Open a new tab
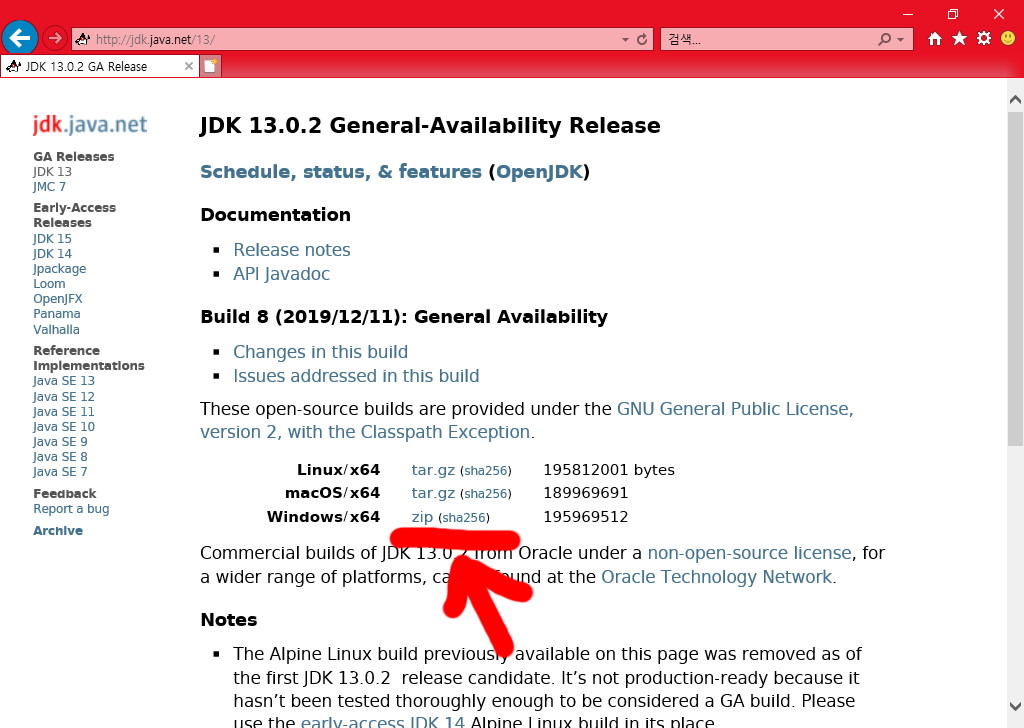The image size is (1024, 728). 210,66
